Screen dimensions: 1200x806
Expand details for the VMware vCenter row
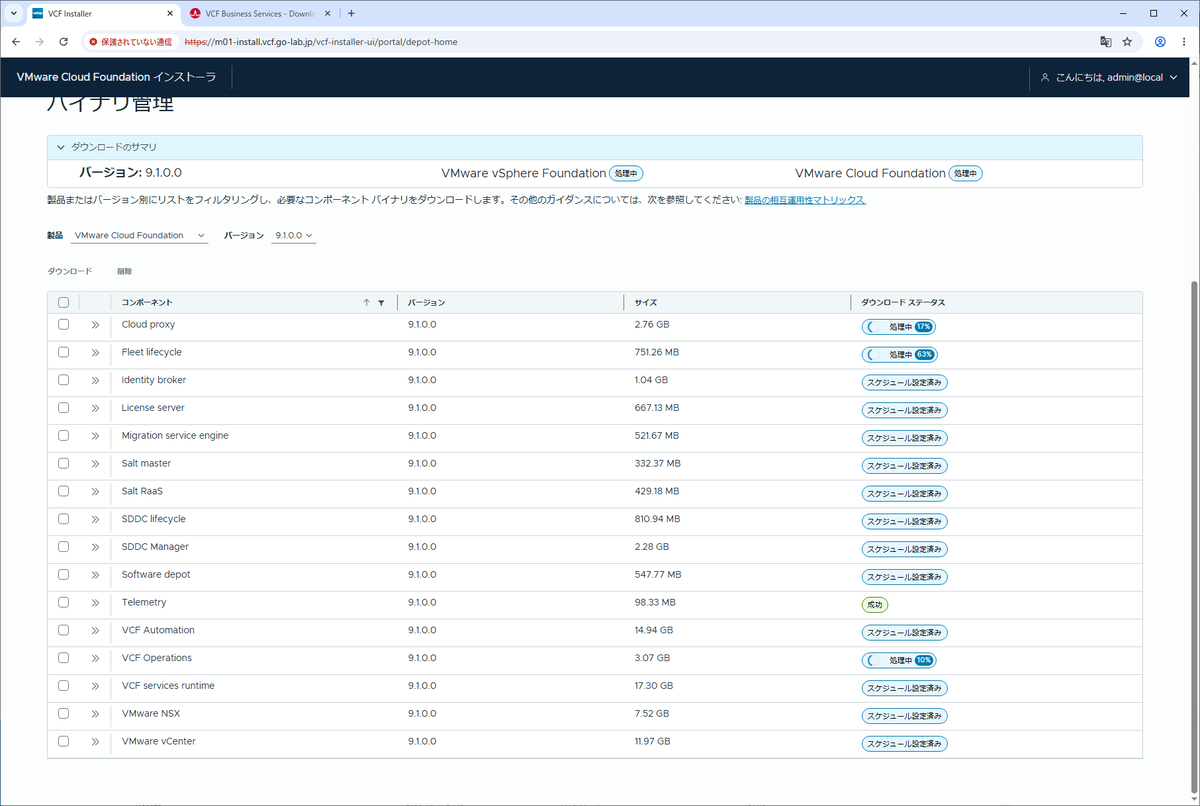click(x=95, y=742)
